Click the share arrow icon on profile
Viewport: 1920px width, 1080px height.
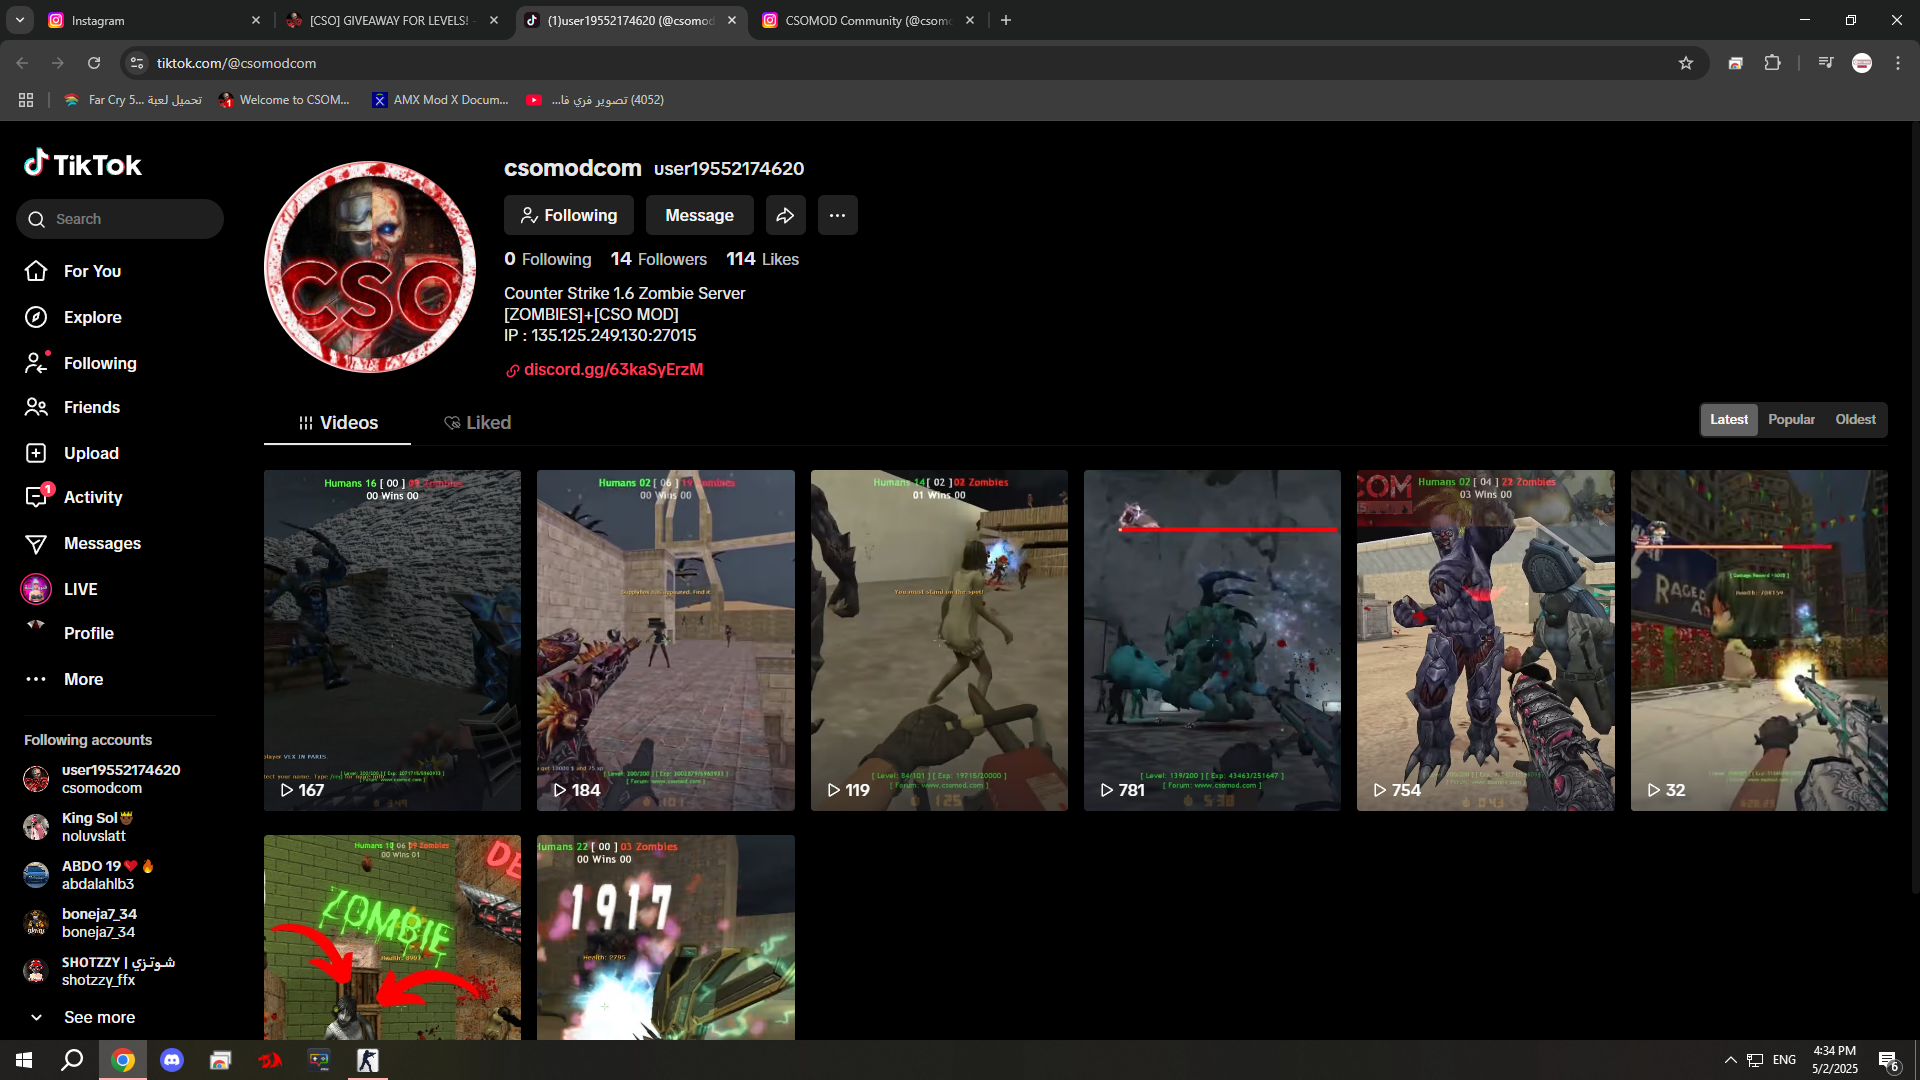point(785,215)
